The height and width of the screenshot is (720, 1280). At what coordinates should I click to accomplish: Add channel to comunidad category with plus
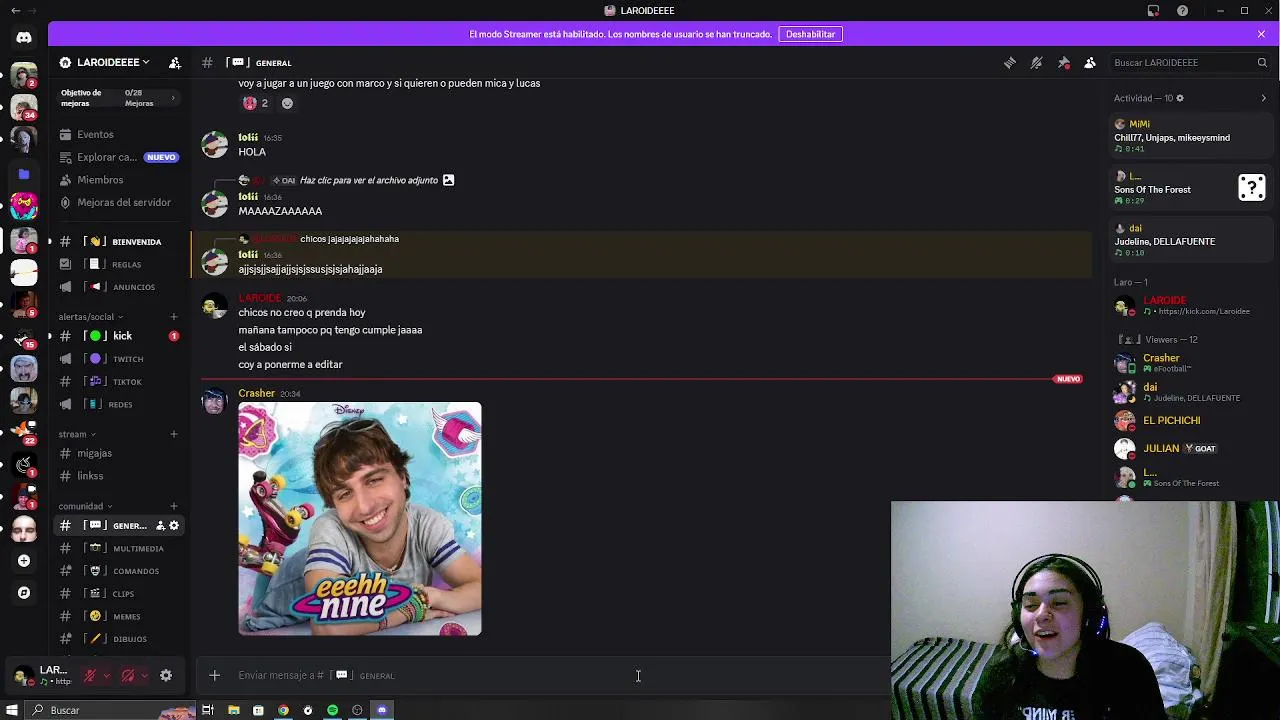click(174, 506)
